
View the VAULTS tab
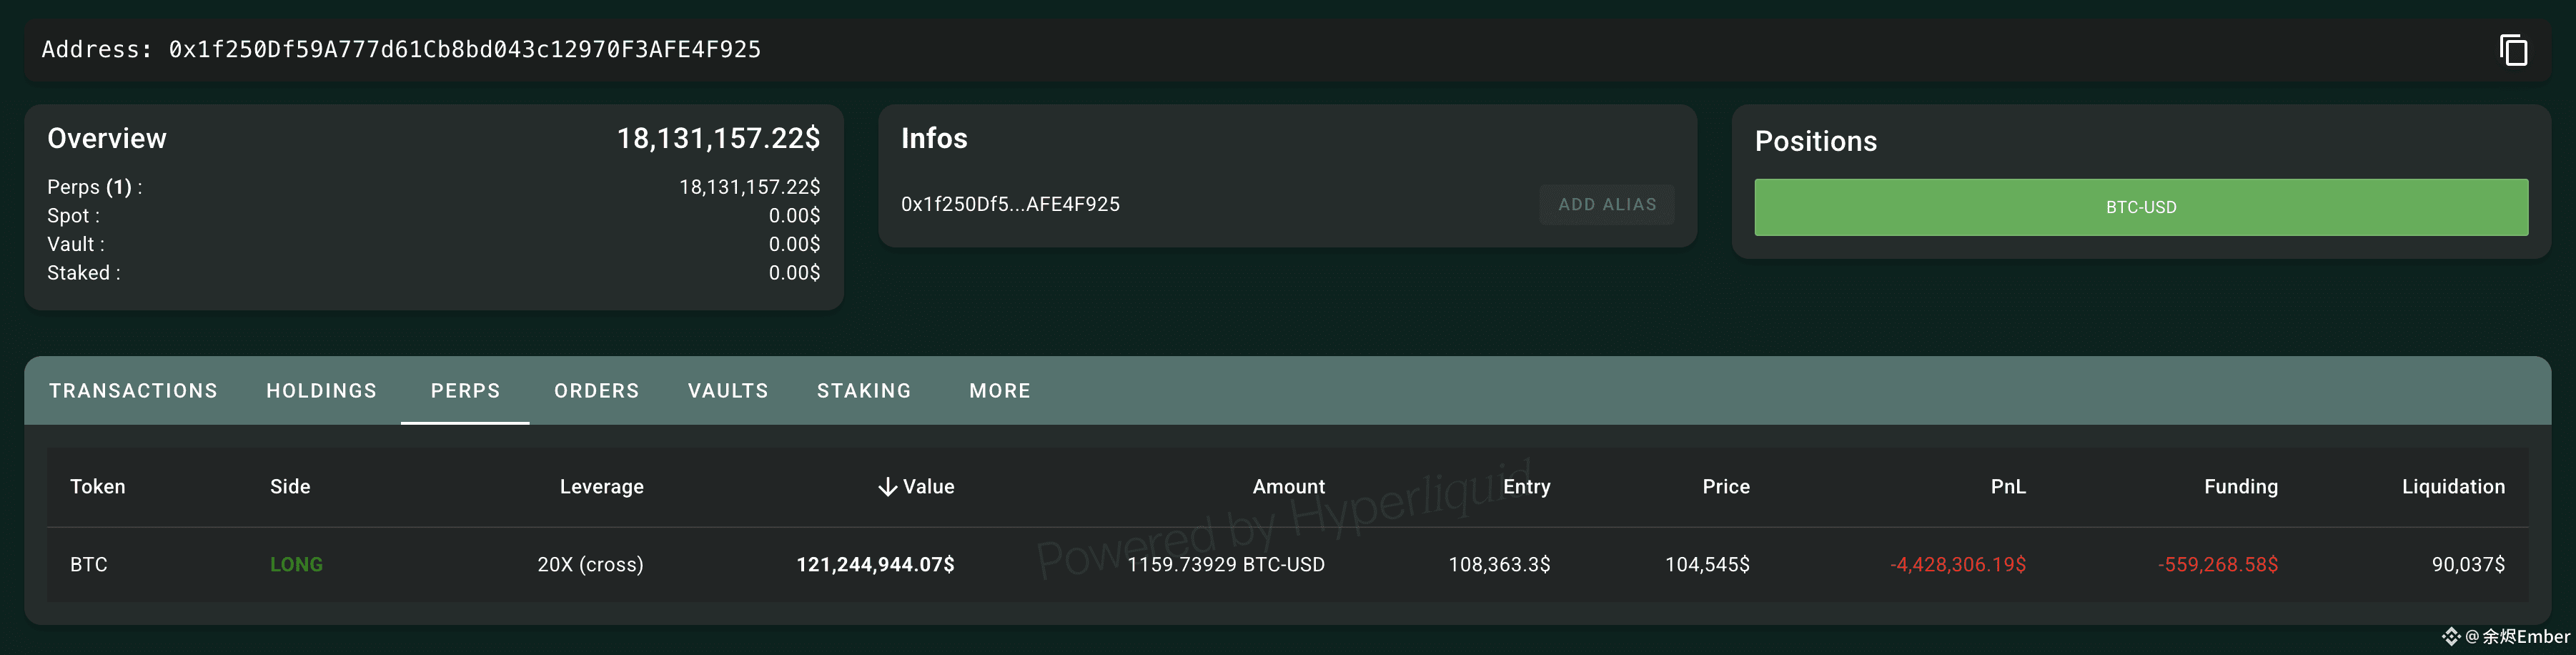click(728, 391)
